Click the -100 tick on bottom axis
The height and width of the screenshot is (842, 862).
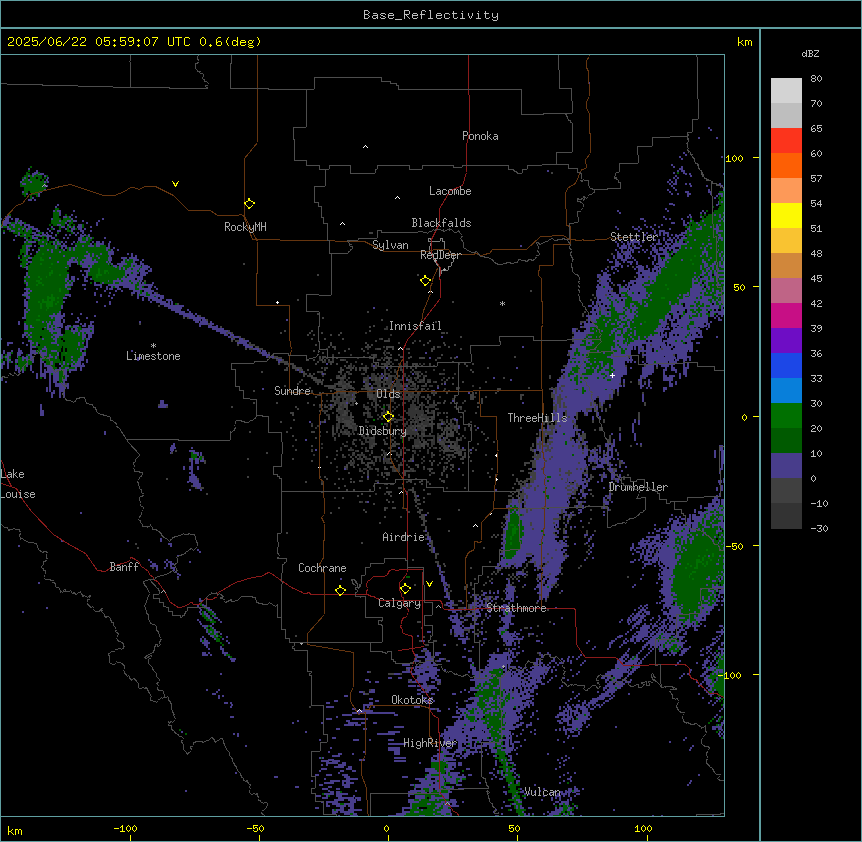pyautogui.click(x=126, y=828)
